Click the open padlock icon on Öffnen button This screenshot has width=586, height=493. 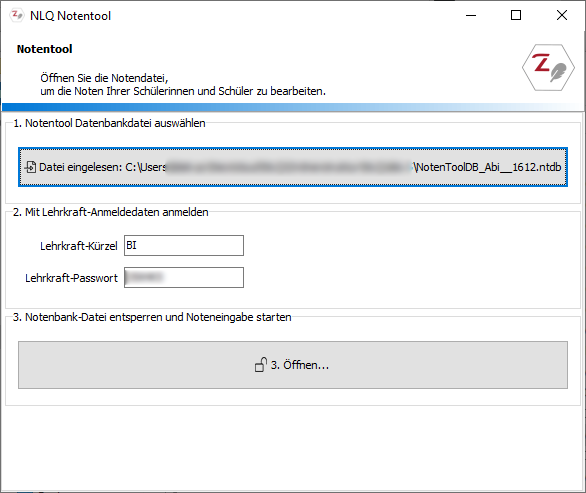click(x=260, y=365)
